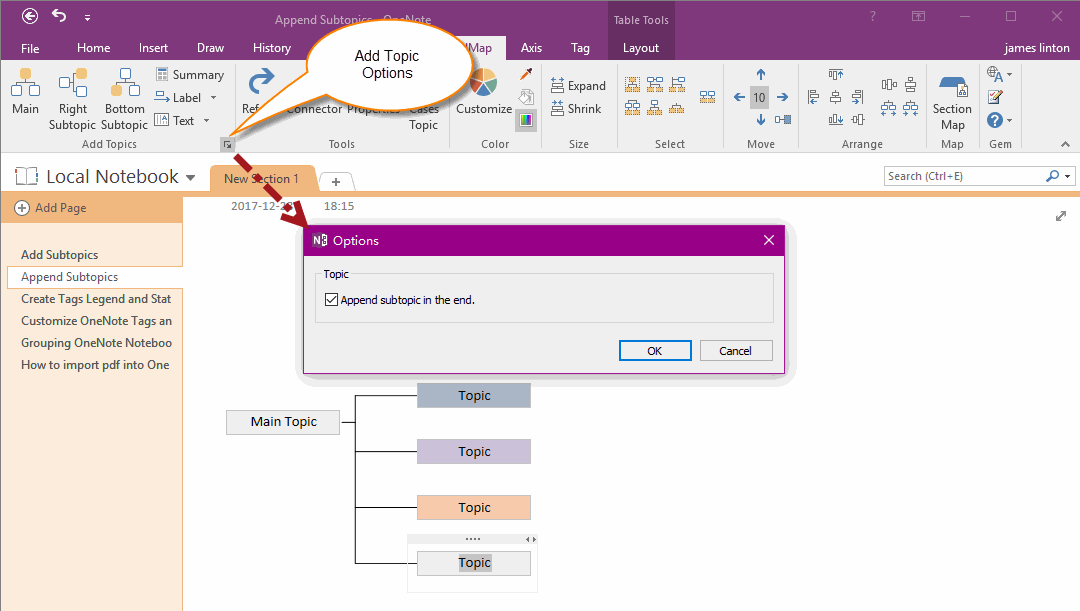The height and width of the screenshot is (611, 1080).
Task: Close the Options dialog with the X
Action: click(769, 240)
